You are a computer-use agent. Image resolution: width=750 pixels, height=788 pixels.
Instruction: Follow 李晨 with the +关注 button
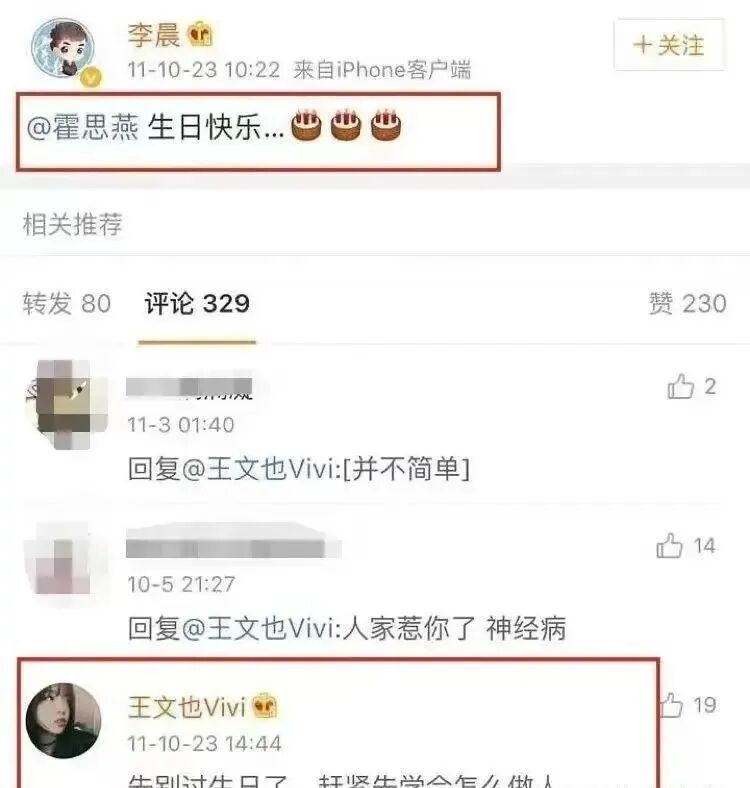(669, 45)
